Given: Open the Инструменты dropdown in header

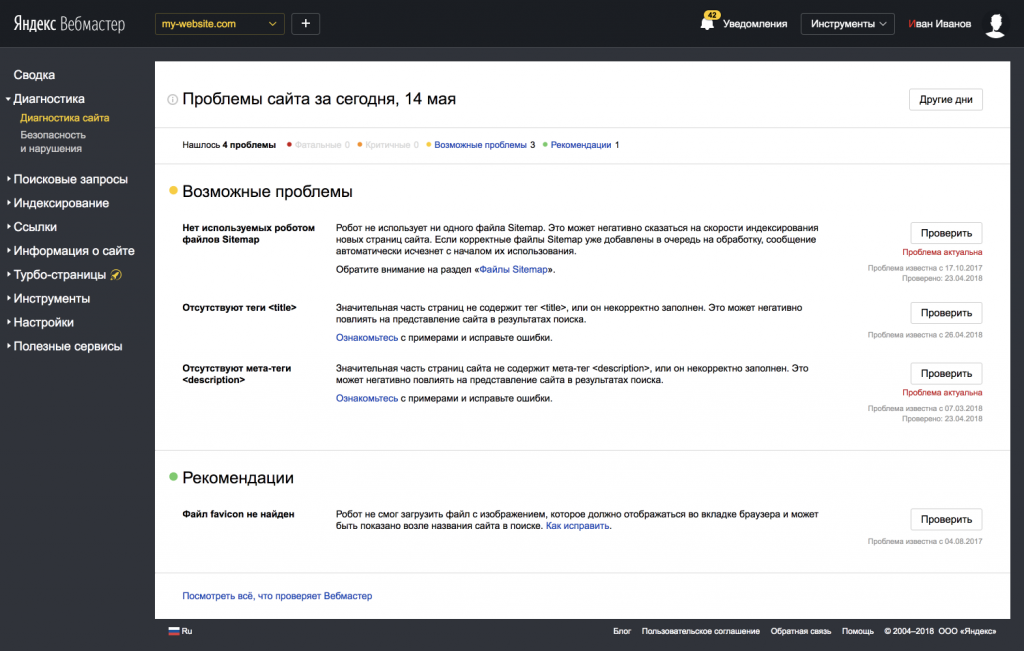Looking at the screenshot, I should [848, 23].
